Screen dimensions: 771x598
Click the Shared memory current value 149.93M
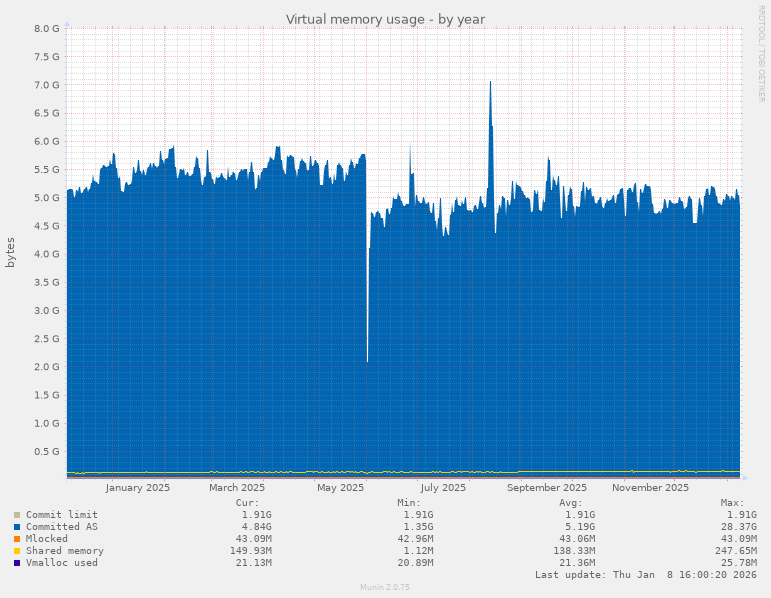[x=250, y=551]
